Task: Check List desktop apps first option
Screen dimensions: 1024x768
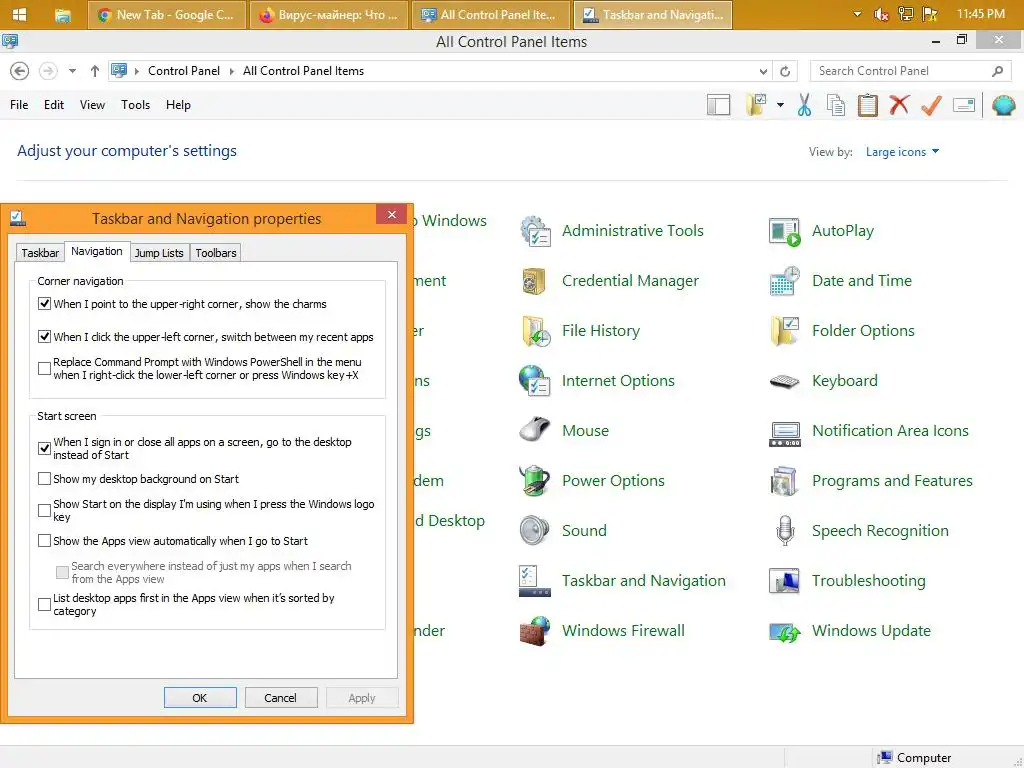Action: pos(44,604)
